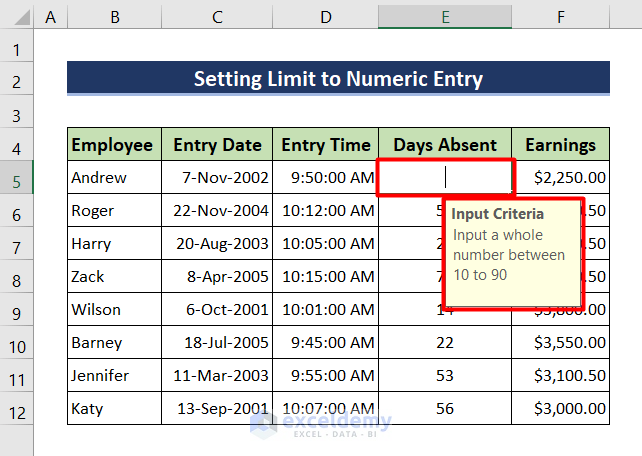Select row 5 header
This screenshot has width=642, height=456.
[x=17, y=178]
